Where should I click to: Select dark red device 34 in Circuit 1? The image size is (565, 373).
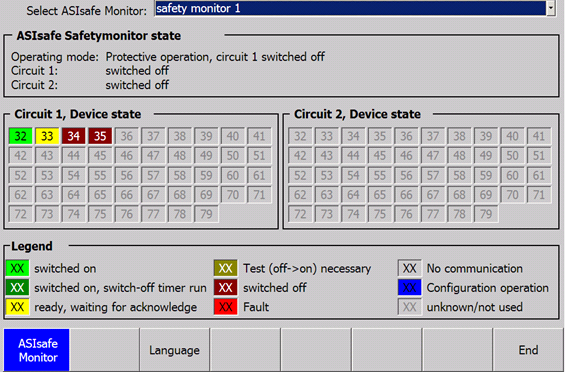pyautogui.click(x=74, y=136)
